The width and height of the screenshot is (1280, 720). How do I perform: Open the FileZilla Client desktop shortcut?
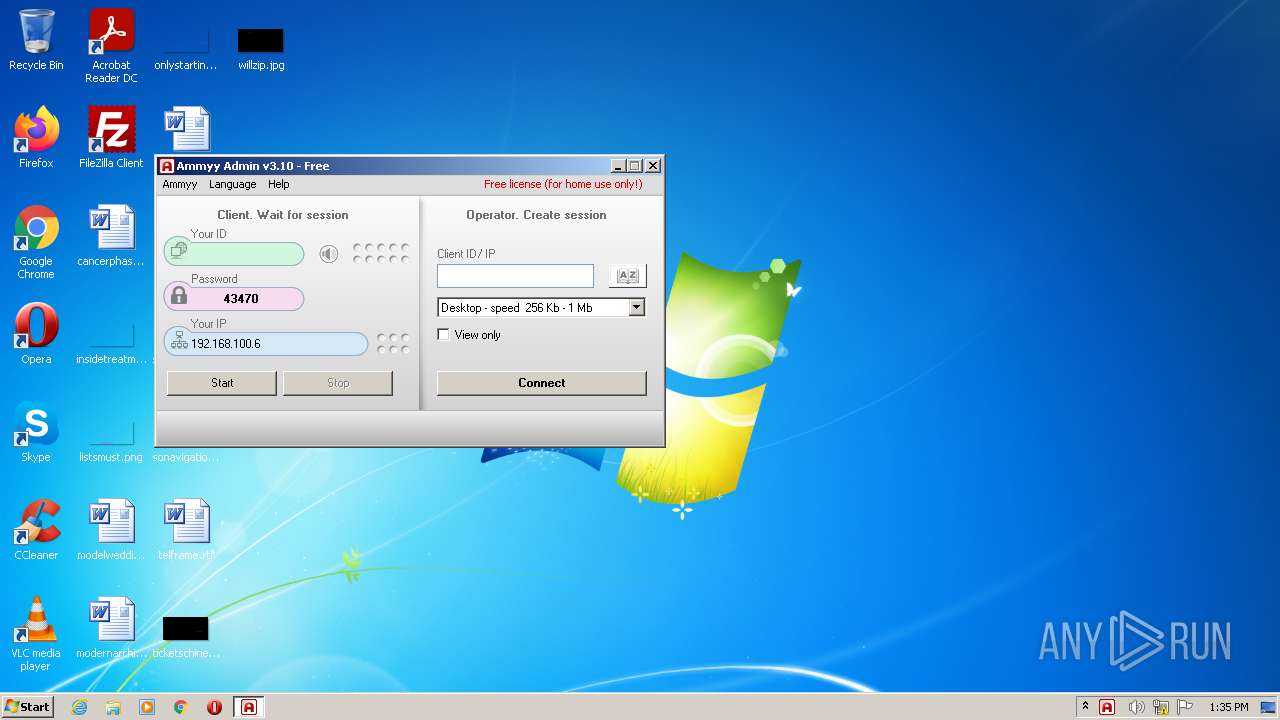[x=111, y=137]
